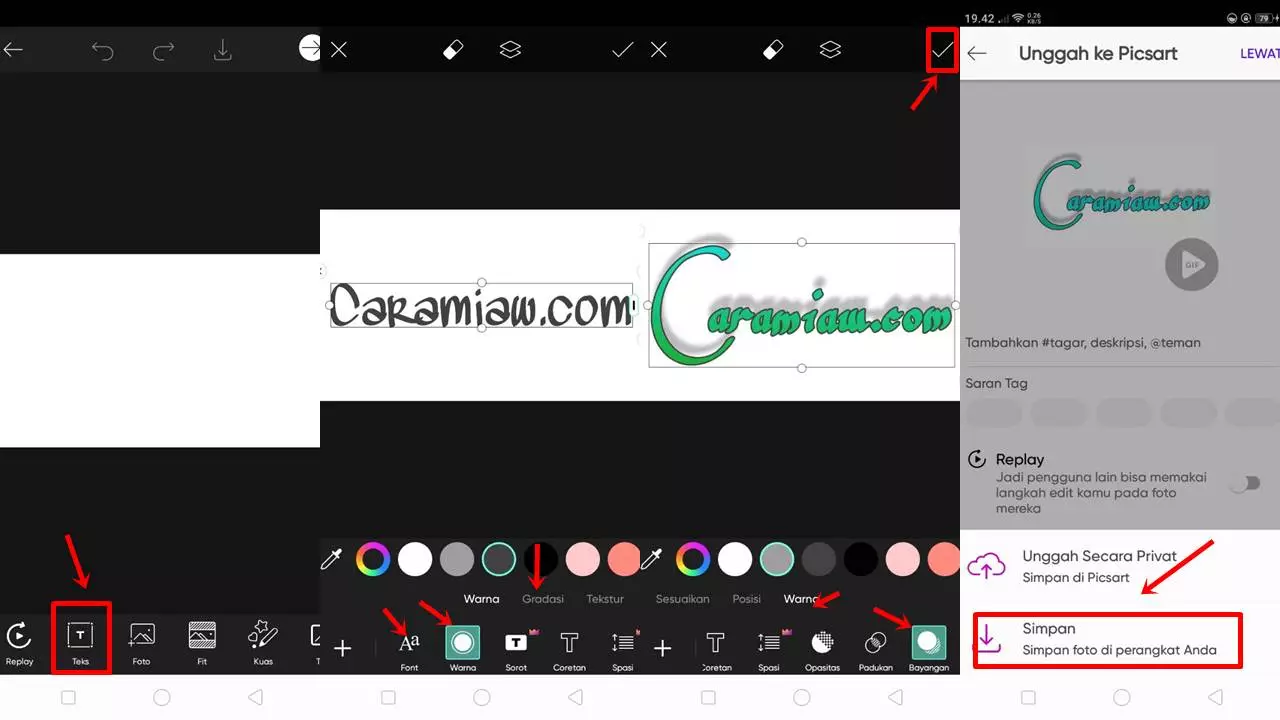Apply changes with the checkmark on green-text screen
This screenshot has width=1280, height=720.
(x=942, y=49)
